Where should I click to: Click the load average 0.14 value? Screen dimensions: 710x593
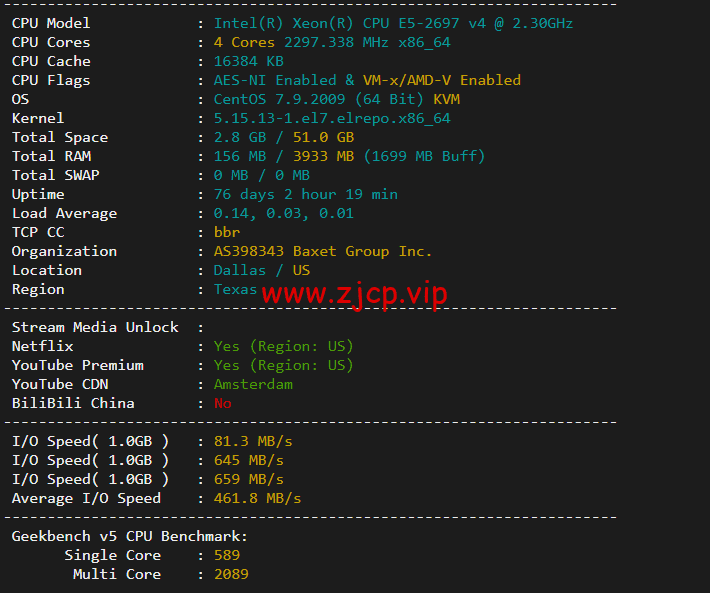(x=231, y=213)
